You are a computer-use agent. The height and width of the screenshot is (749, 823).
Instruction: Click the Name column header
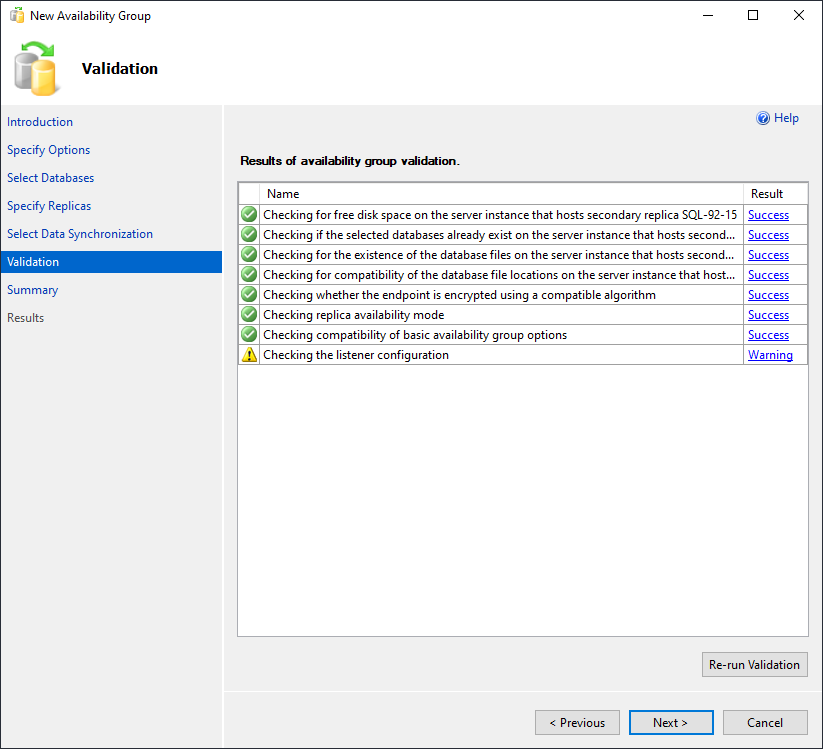pyautogui.click(x=283, y=194)
